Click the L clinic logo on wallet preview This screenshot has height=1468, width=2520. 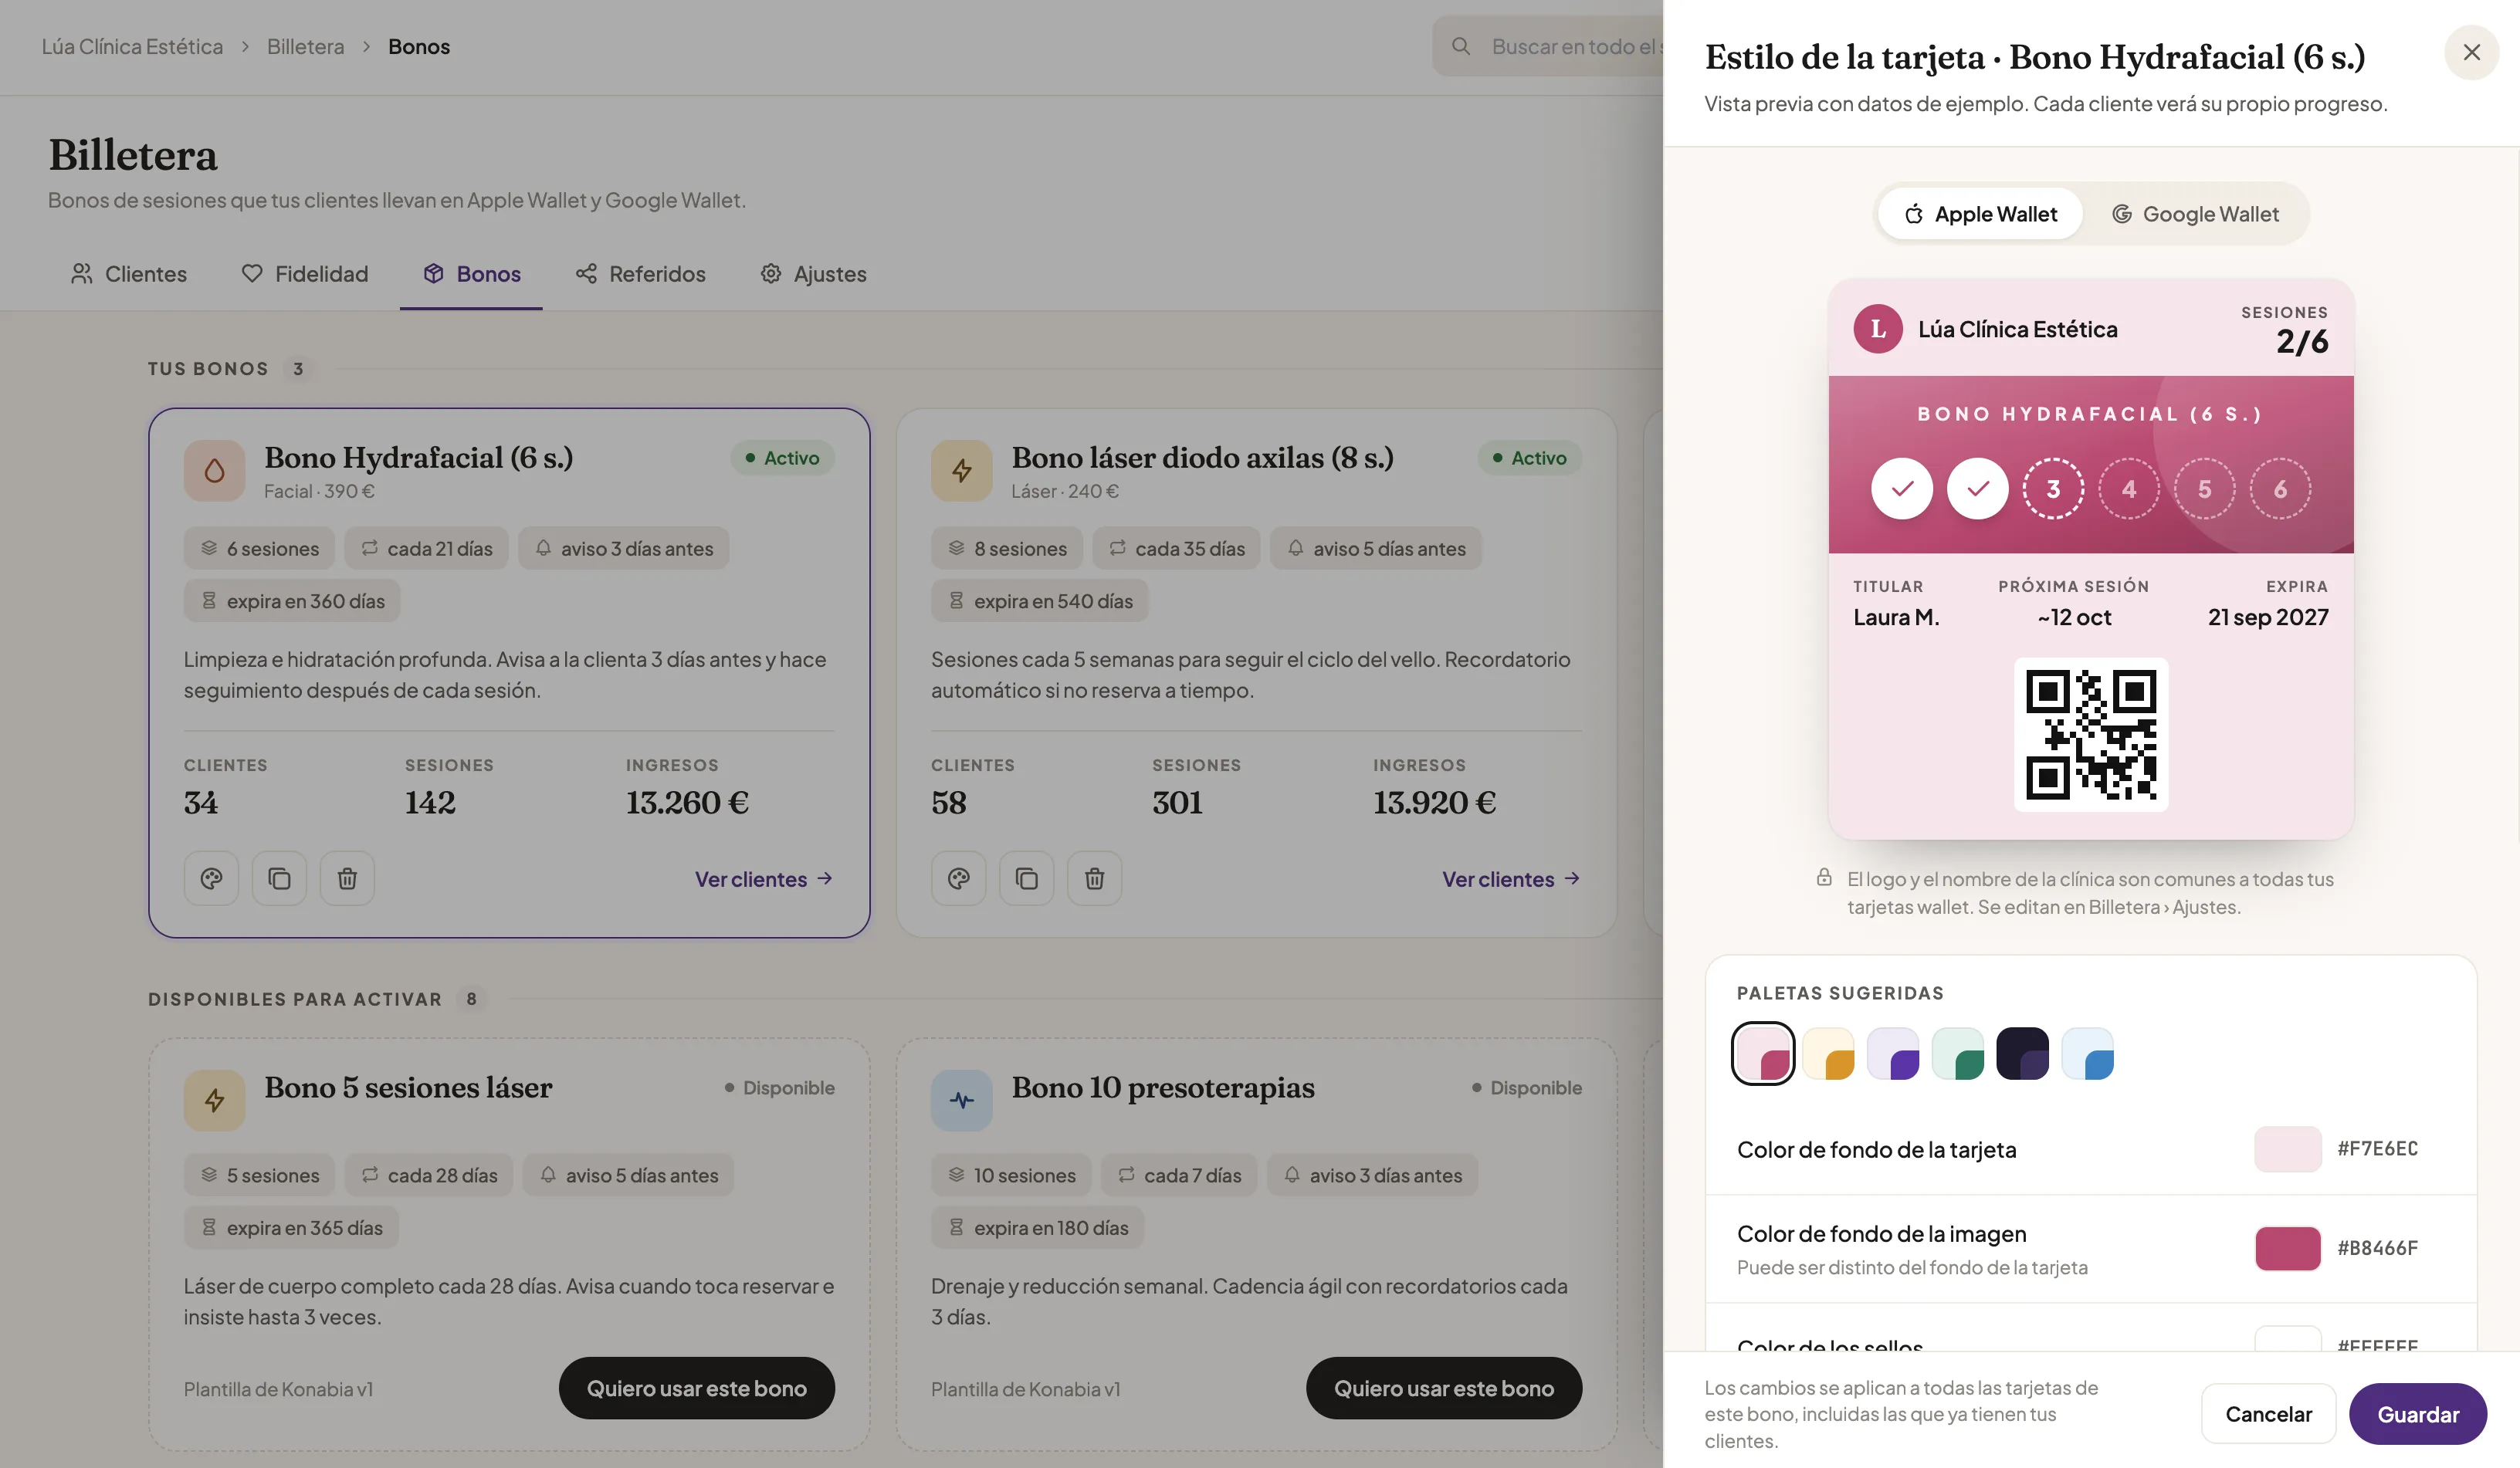1878,329
